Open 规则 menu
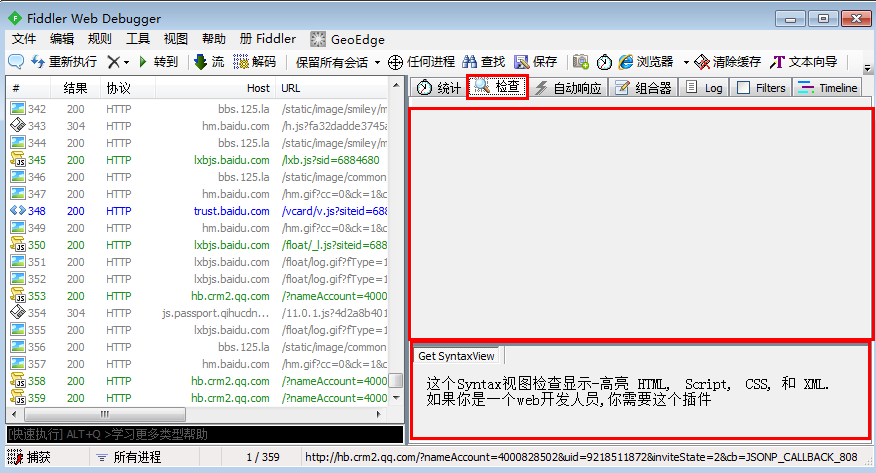The height and width of the screenshot is (473, 876). click(99, 39)
